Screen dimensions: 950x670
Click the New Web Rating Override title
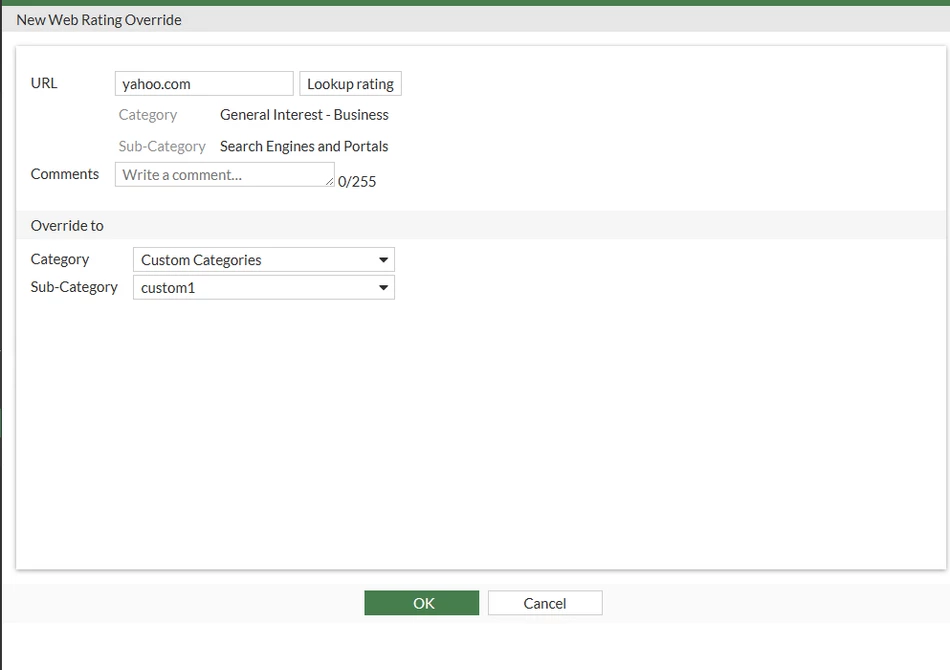pos(99,20)
